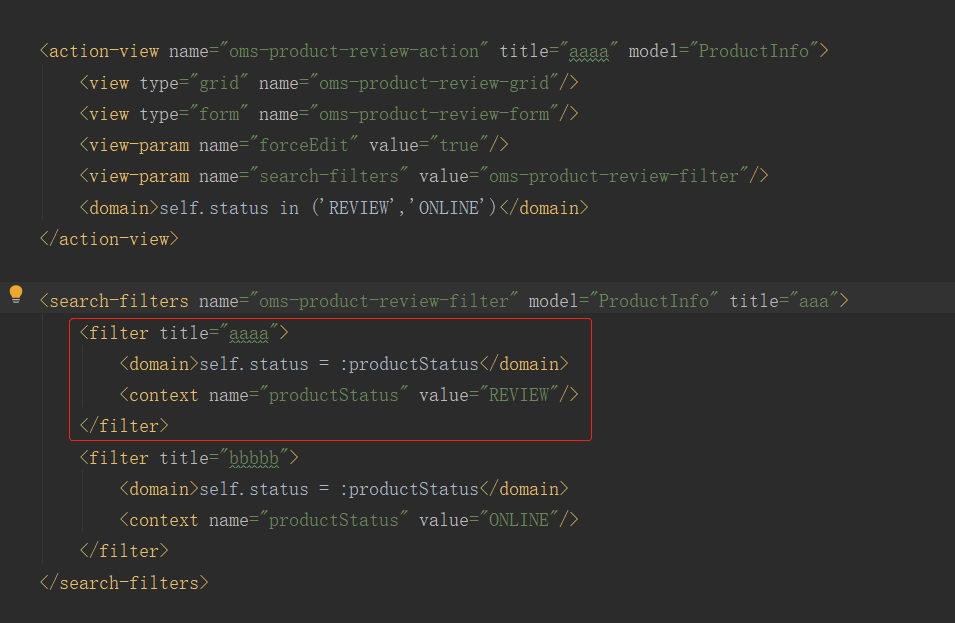The height and width of the screenshot is (623, 955).
Task: Click the 'REVIEW' context value
Action: [518, 395]
